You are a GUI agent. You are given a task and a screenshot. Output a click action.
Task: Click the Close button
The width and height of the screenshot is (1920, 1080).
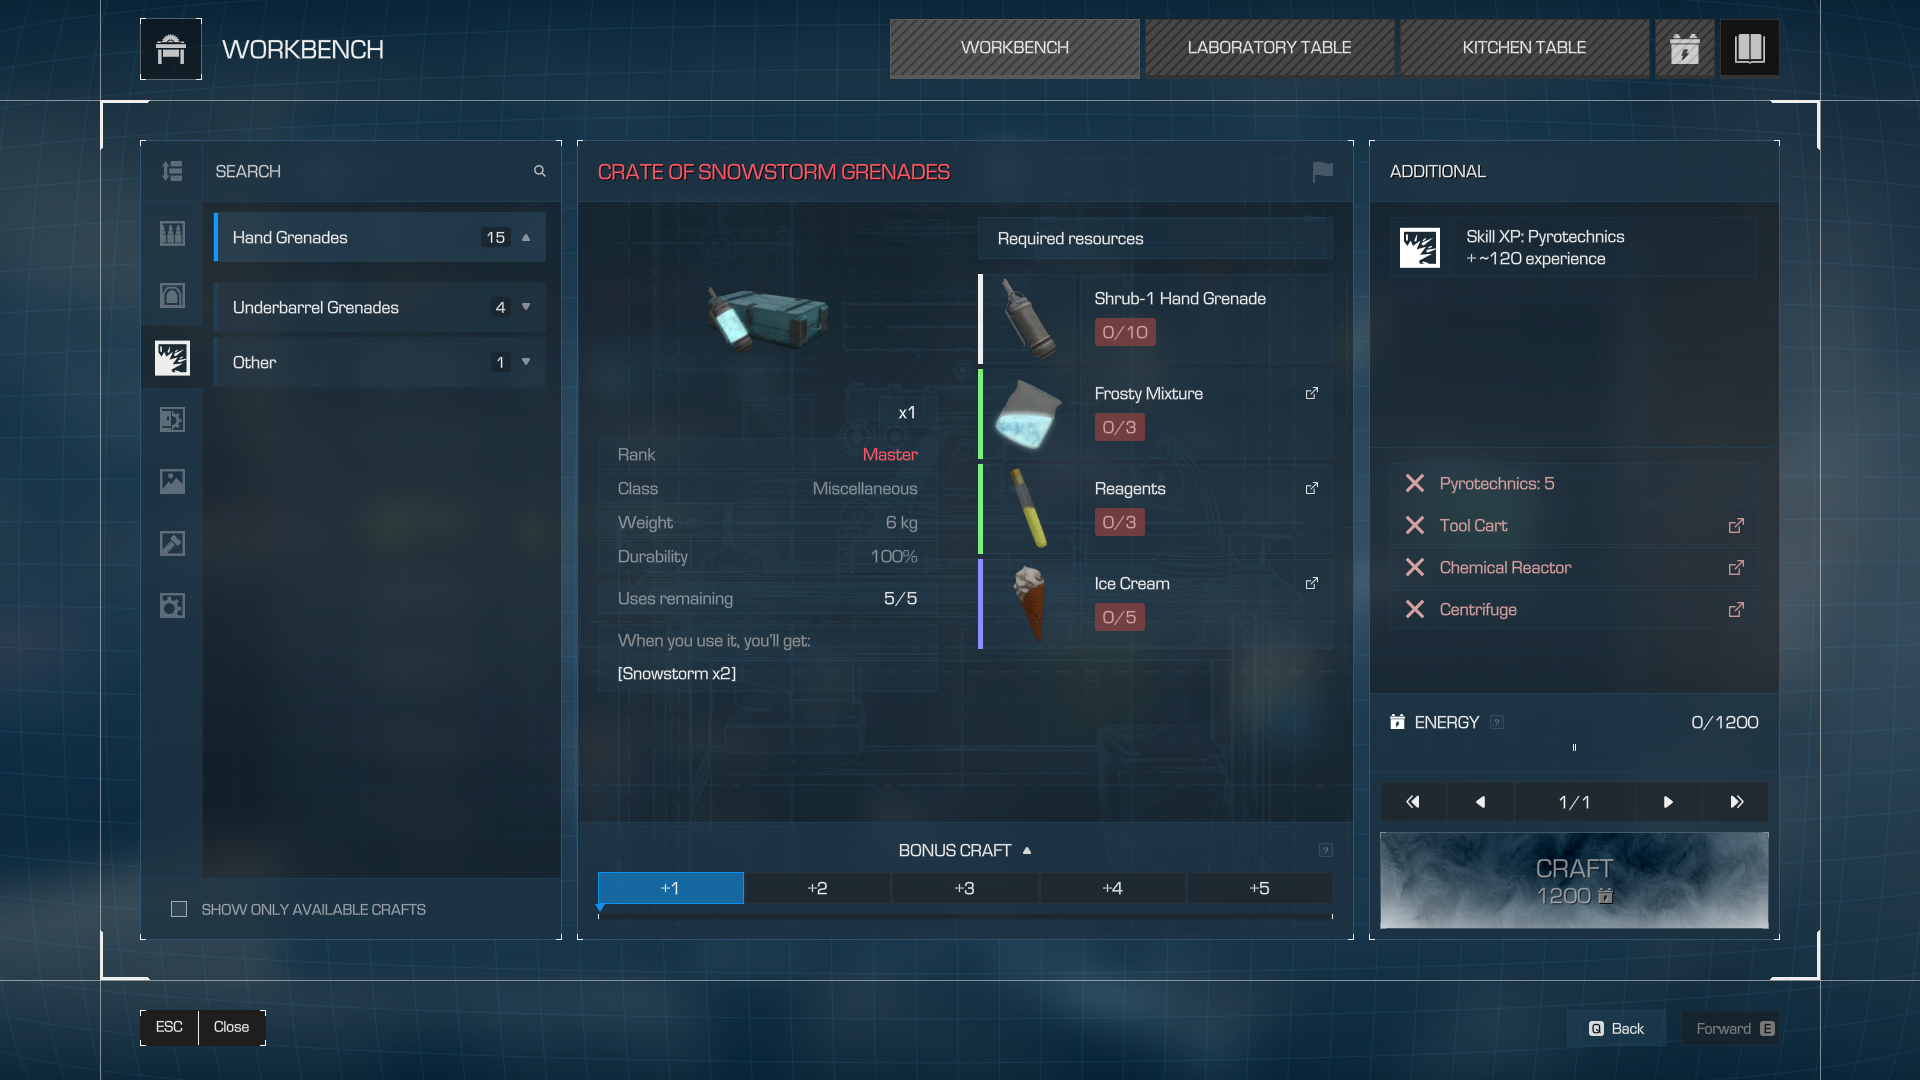[231, 1027]
